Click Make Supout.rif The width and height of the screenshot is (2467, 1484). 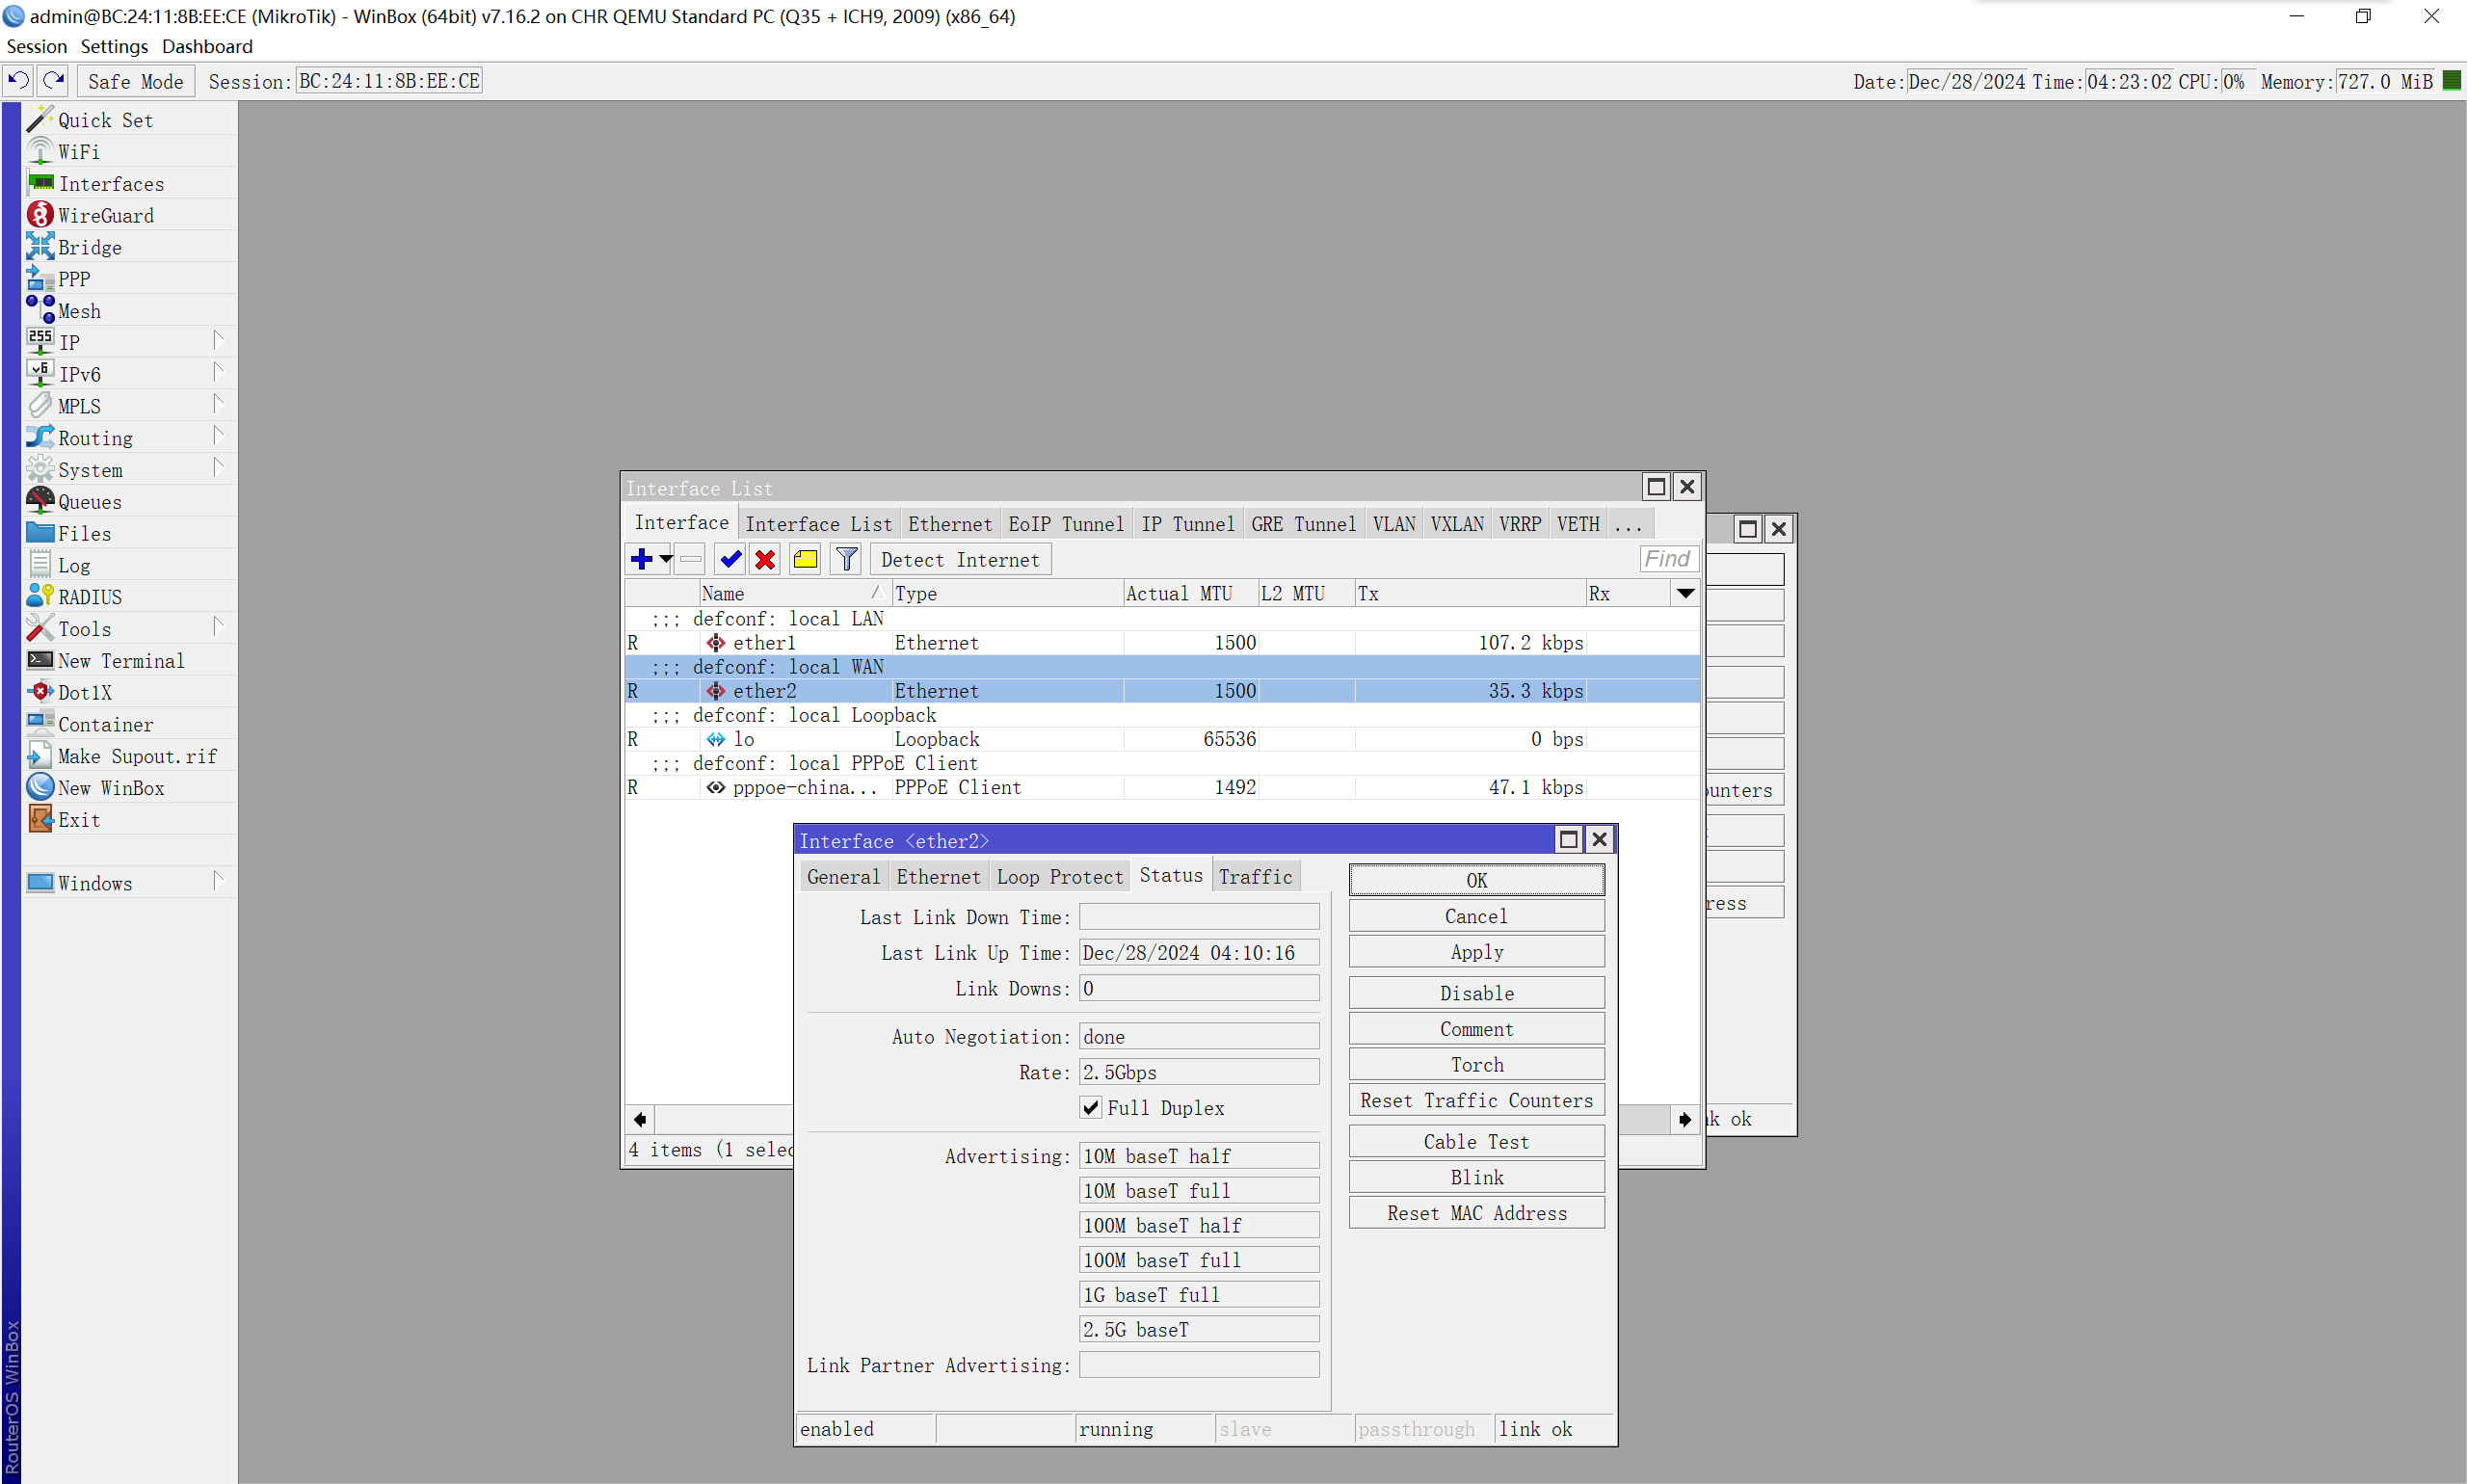[130, 756]
